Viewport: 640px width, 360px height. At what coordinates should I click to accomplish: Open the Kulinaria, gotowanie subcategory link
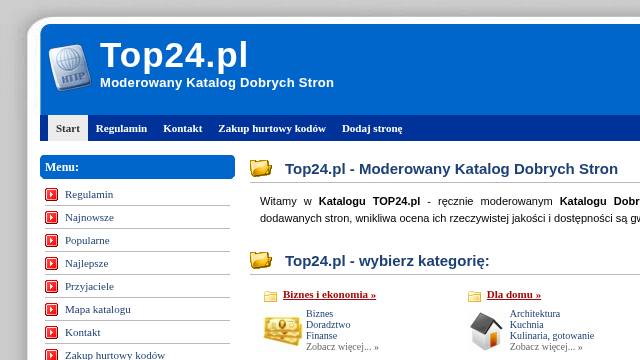click(552, 336)
